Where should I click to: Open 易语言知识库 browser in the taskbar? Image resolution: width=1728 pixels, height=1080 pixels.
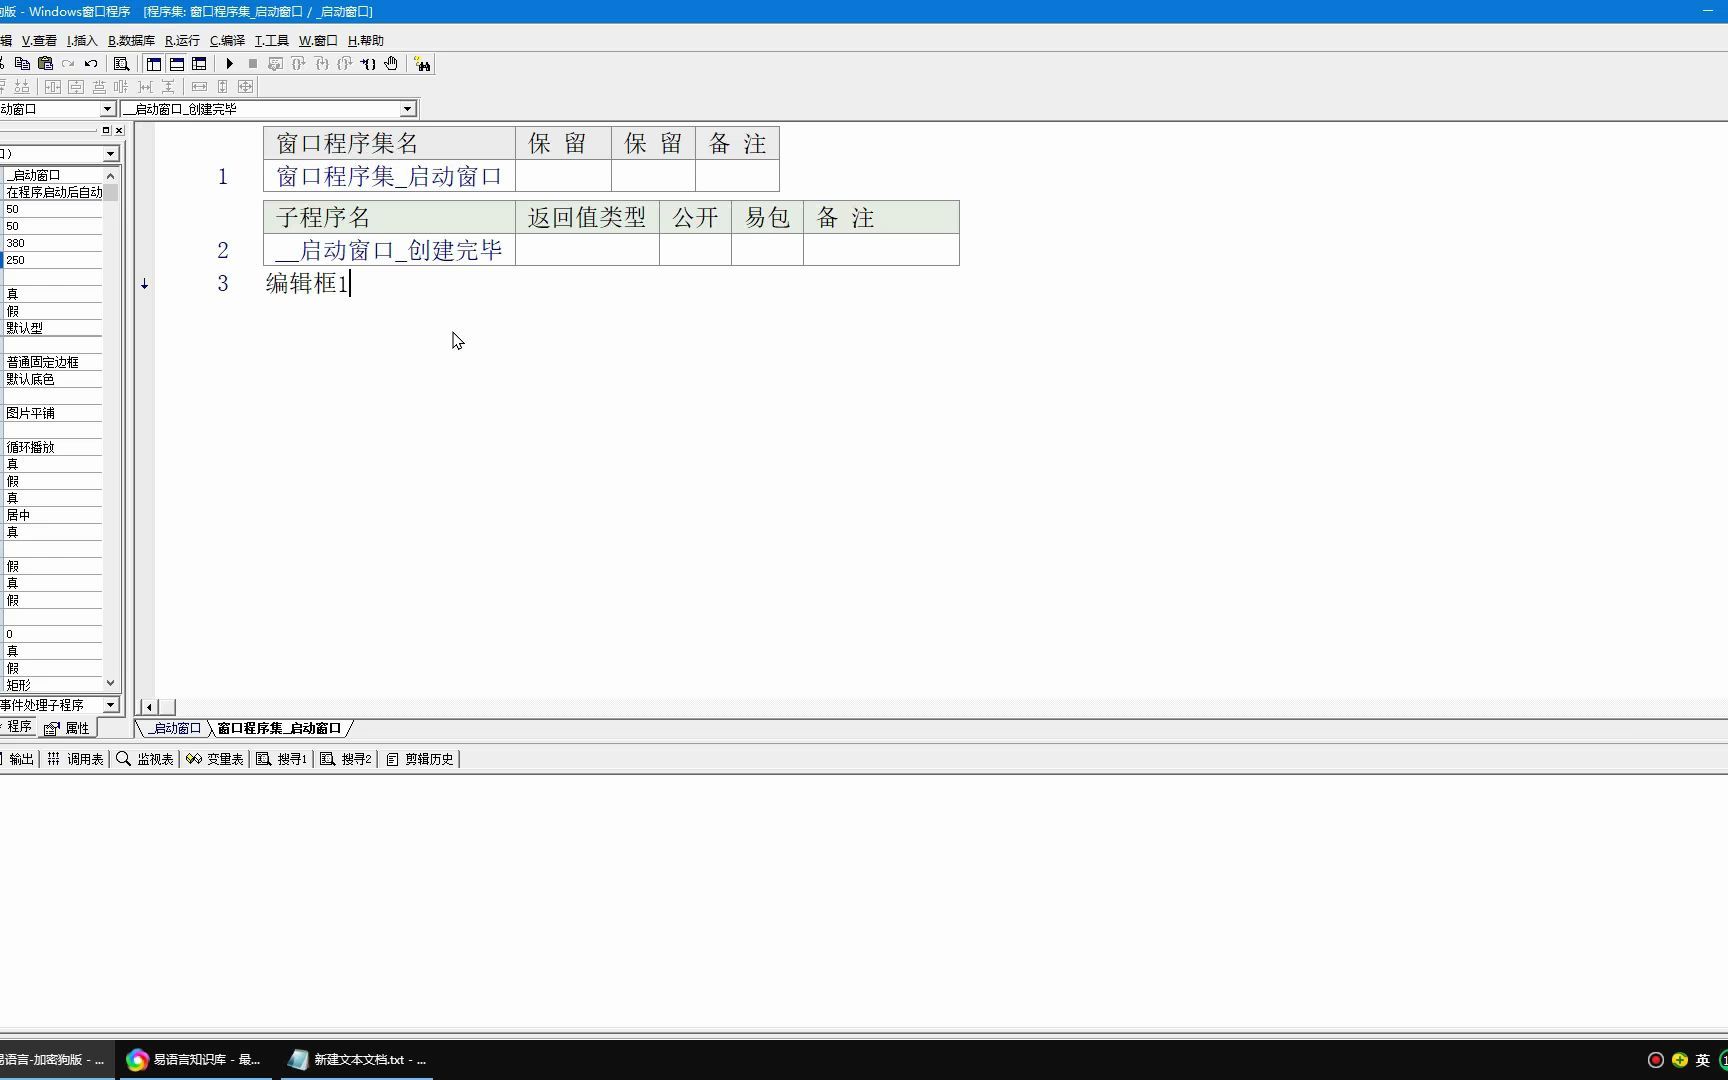click(x=195, y=1059)
